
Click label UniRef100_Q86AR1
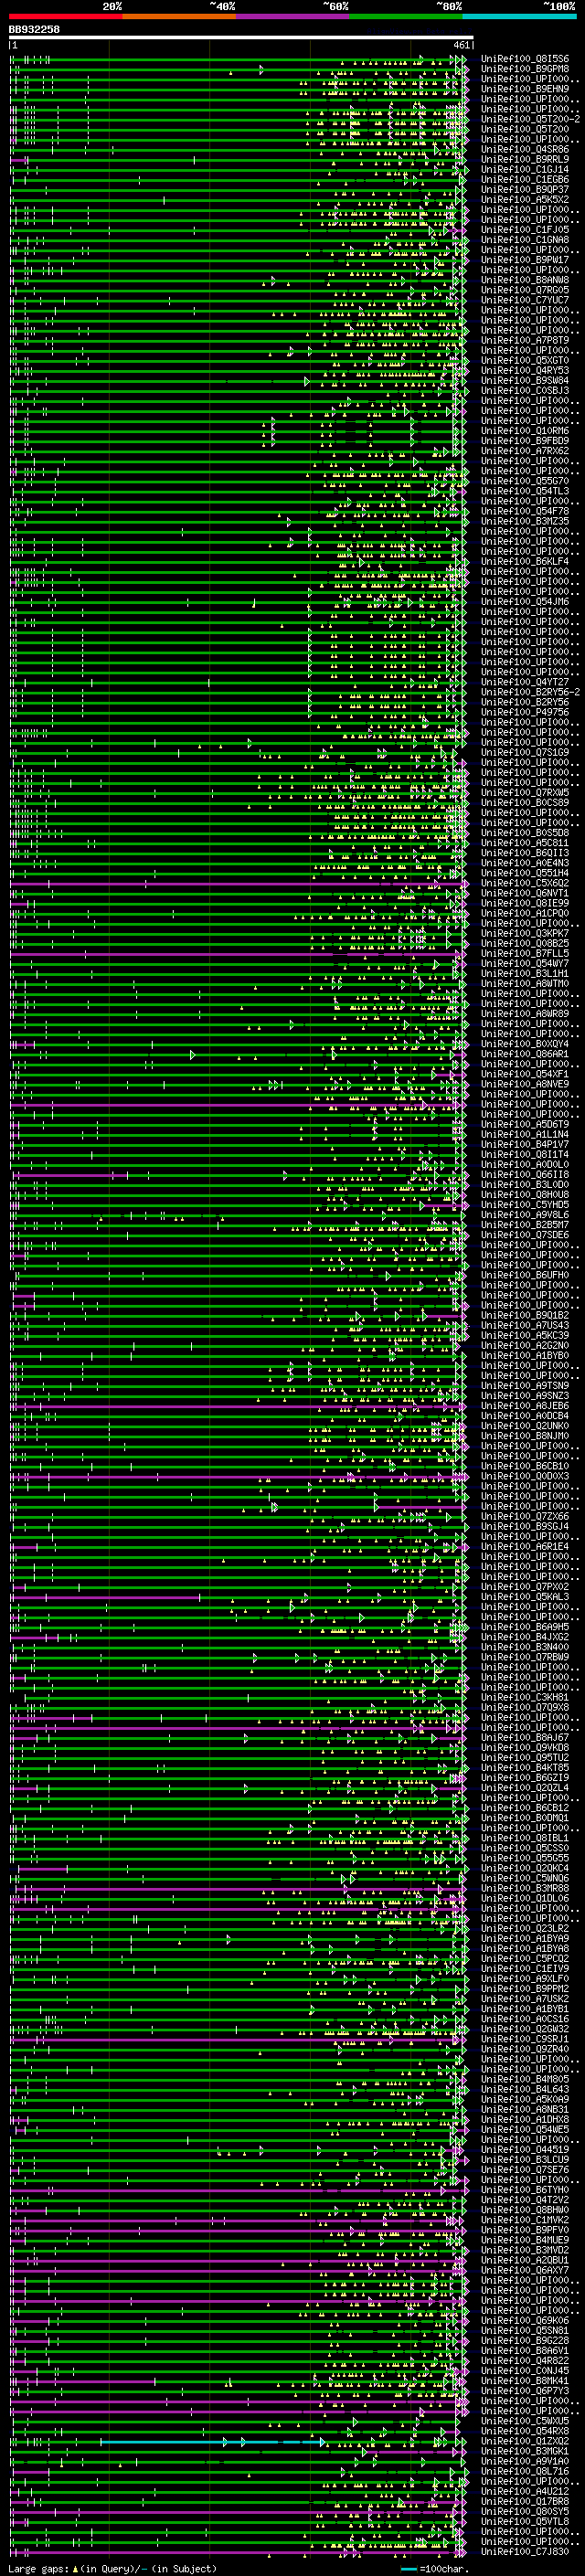(x=525, y=1053)
